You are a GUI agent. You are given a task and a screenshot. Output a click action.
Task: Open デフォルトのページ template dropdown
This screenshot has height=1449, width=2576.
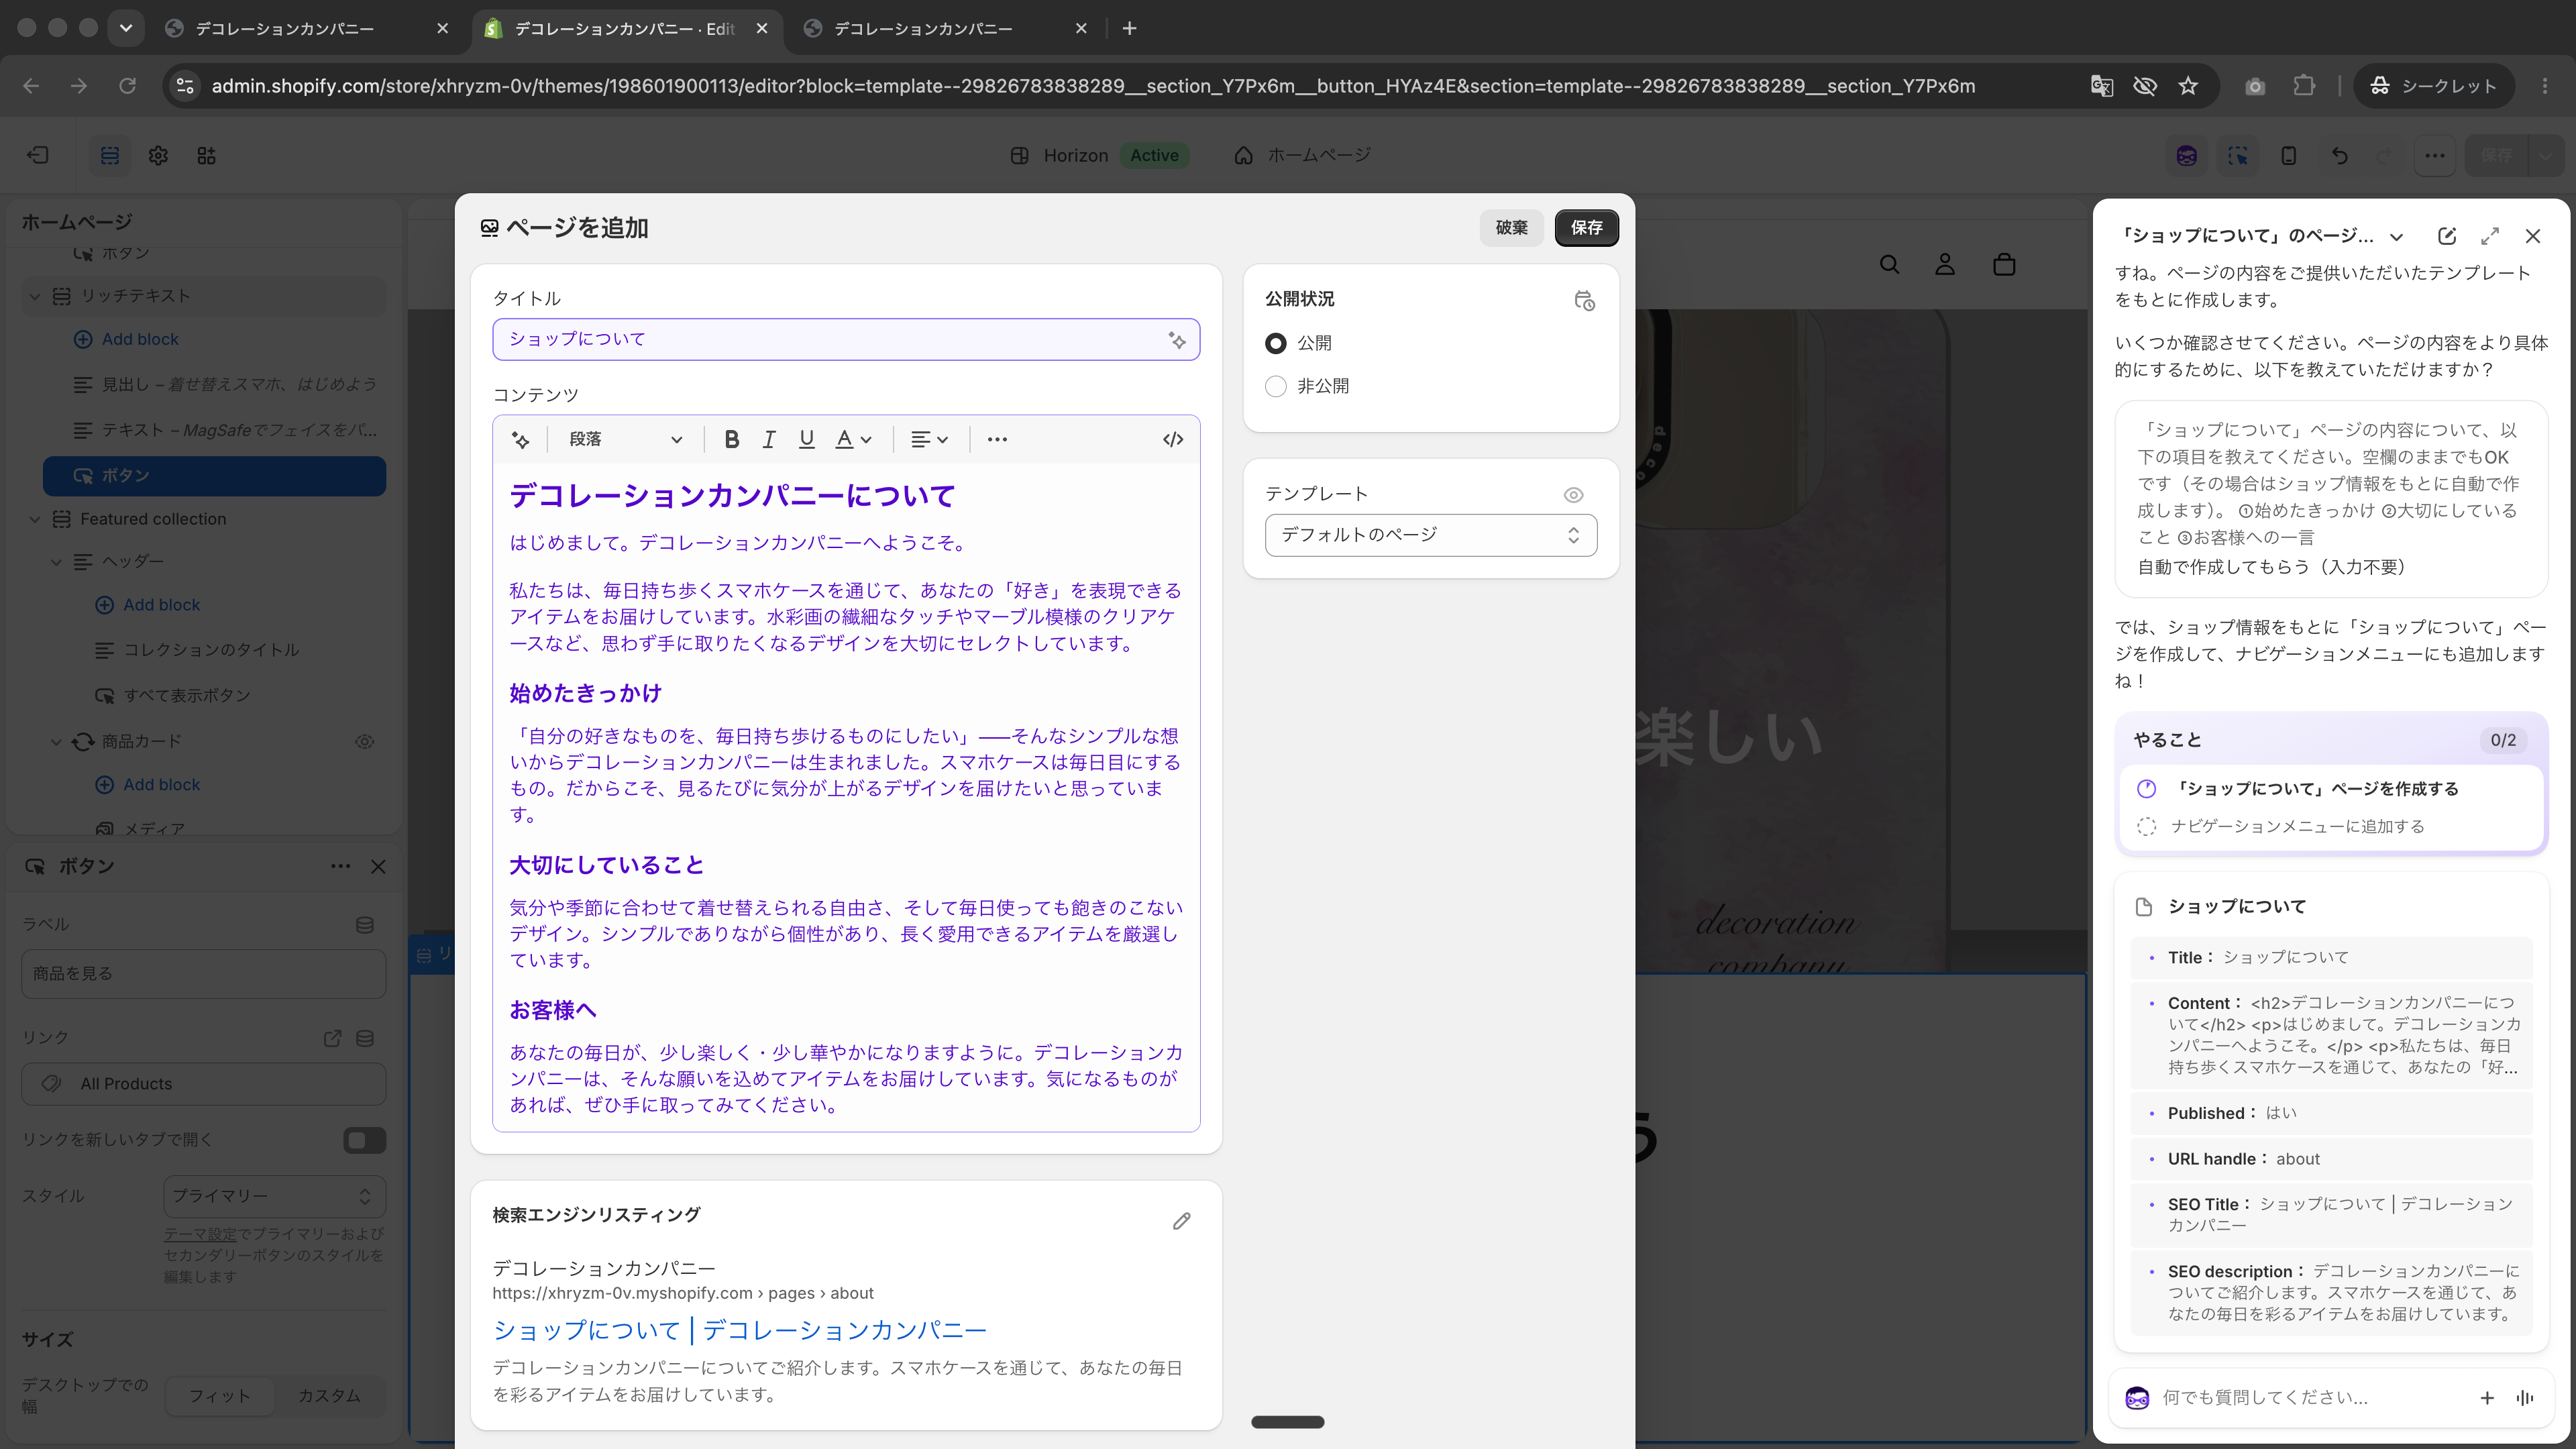pos(1430,535)
